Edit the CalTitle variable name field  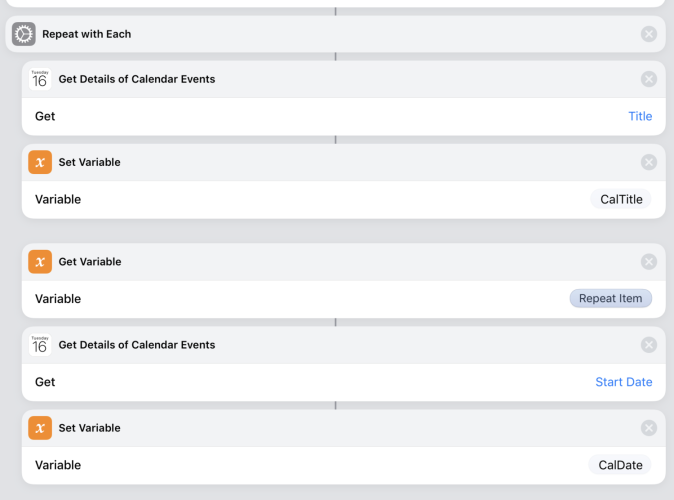[620, 199]
